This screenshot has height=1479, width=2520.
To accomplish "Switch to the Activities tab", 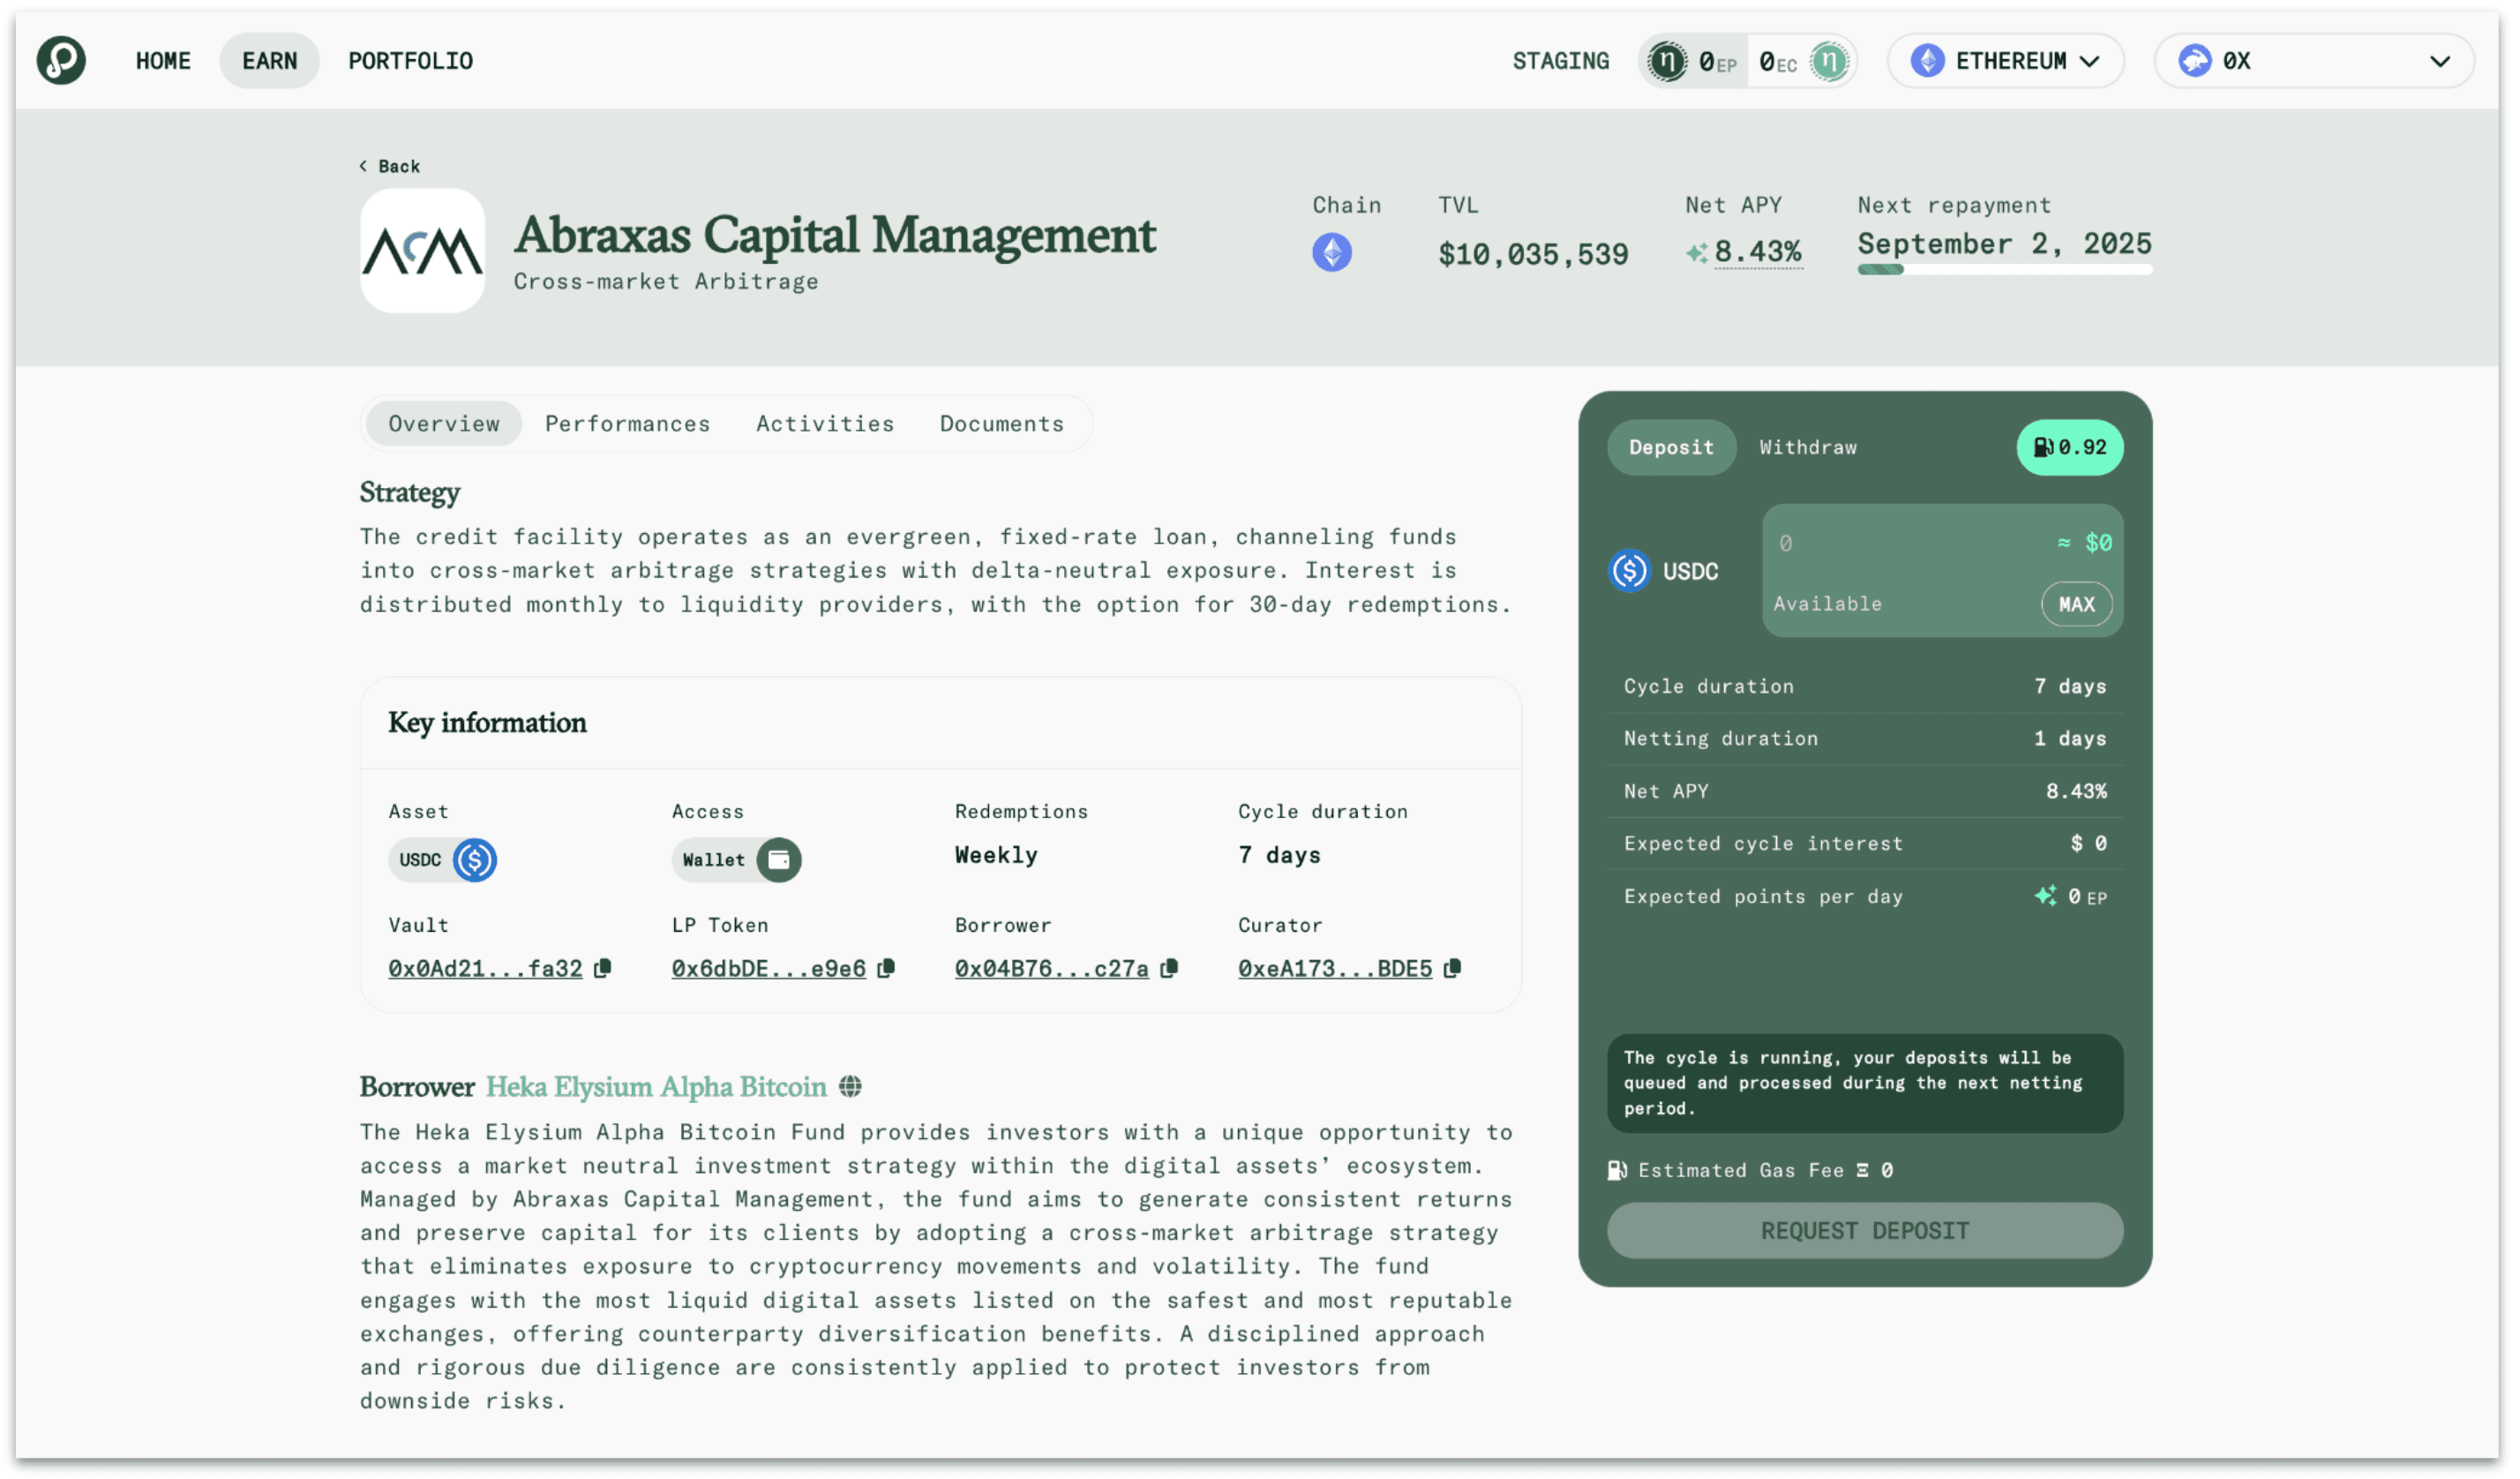I will tap(824, 424).
